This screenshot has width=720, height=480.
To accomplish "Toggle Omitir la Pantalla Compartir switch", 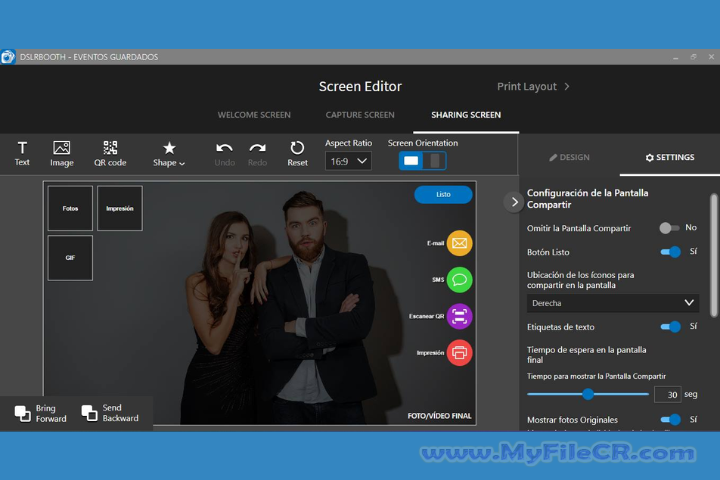I will (669, 228).
